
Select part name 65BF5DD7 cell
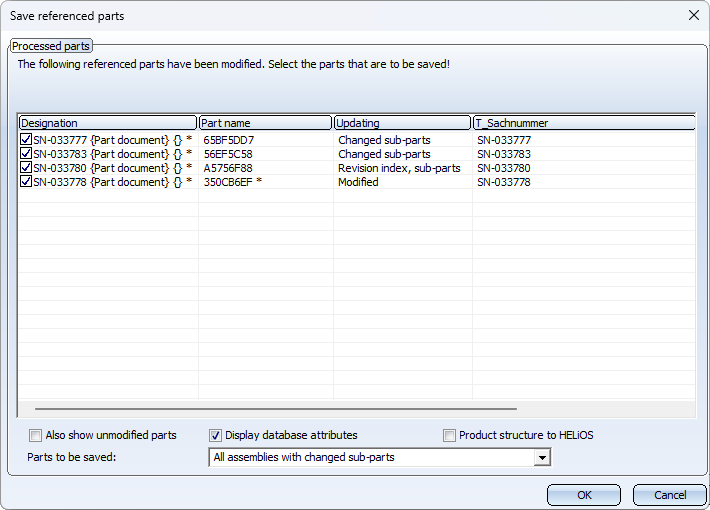[x=266, y=140]
